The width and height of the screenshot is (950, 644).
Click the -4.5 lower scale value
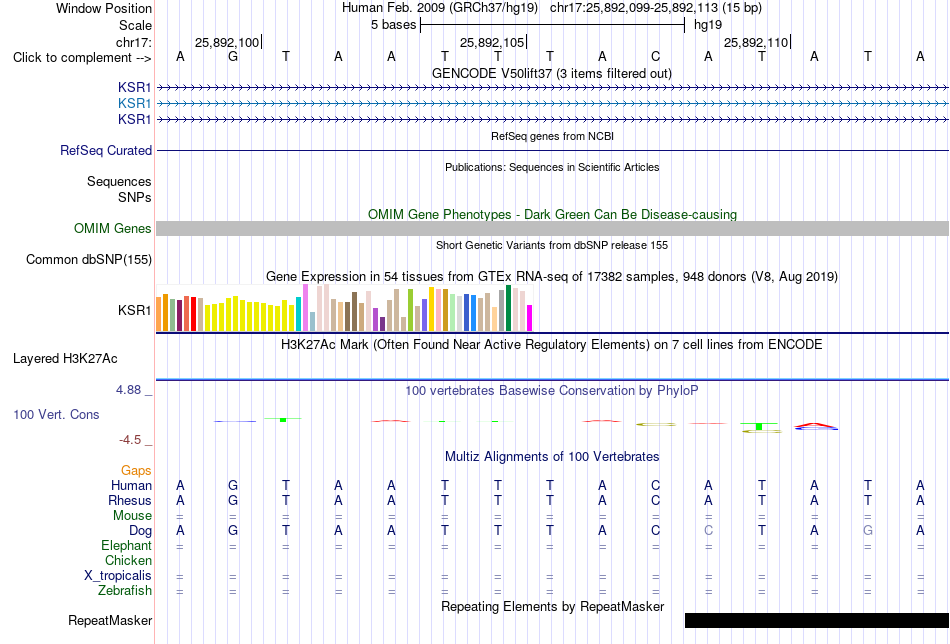(130, 440)
